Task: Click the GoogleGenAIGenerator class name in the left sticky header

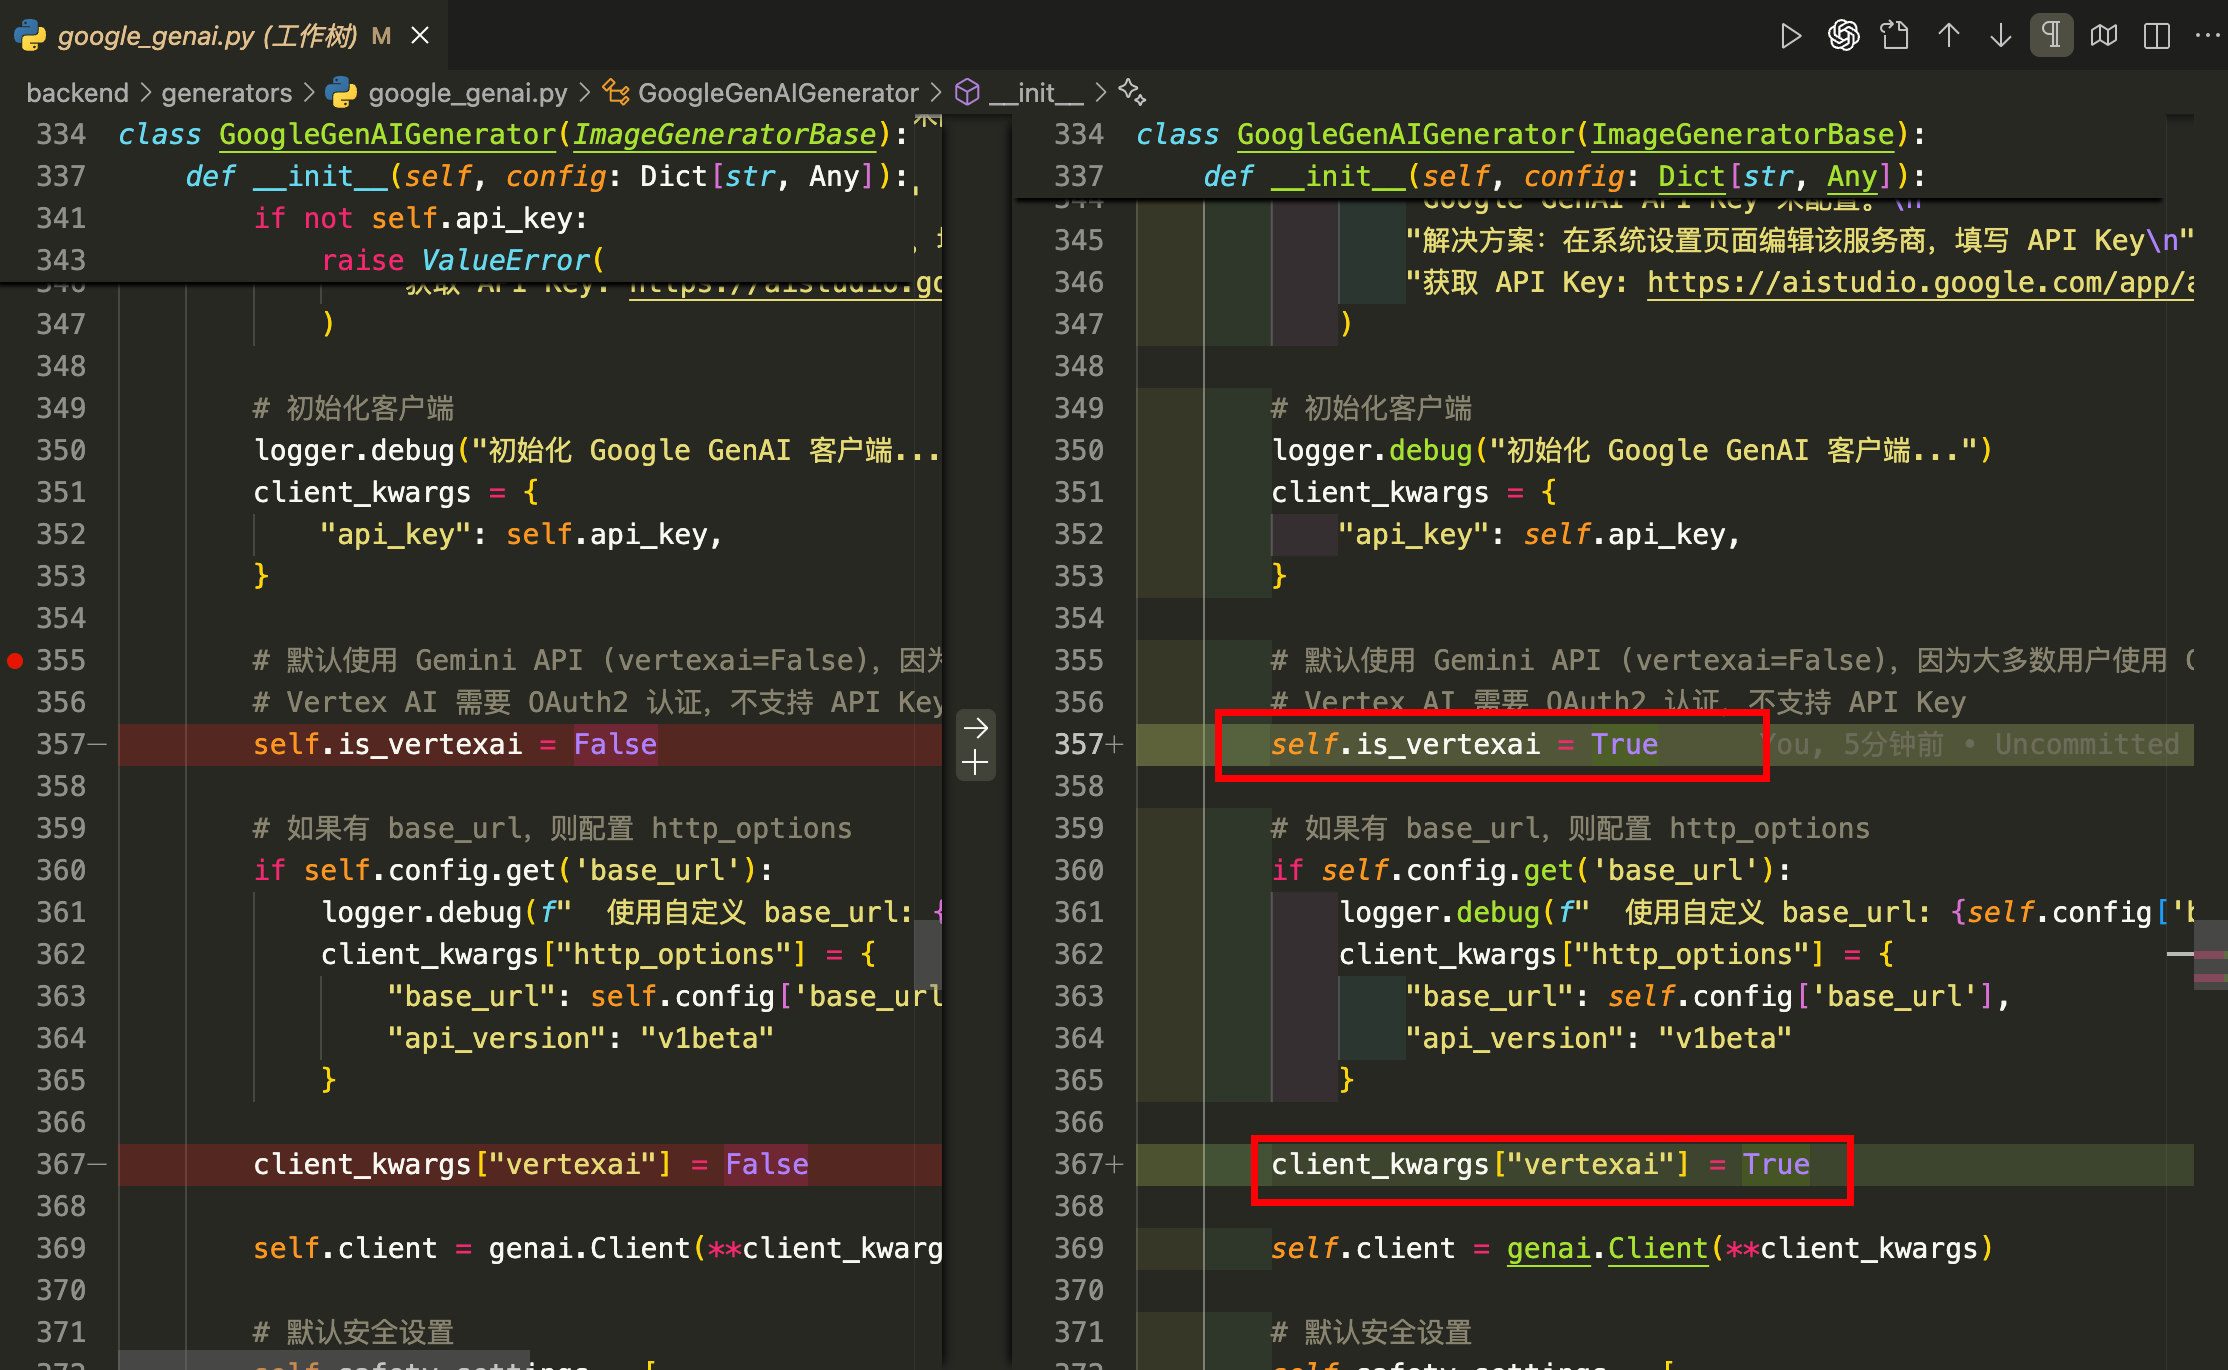Action: click(x=387, y=134)
